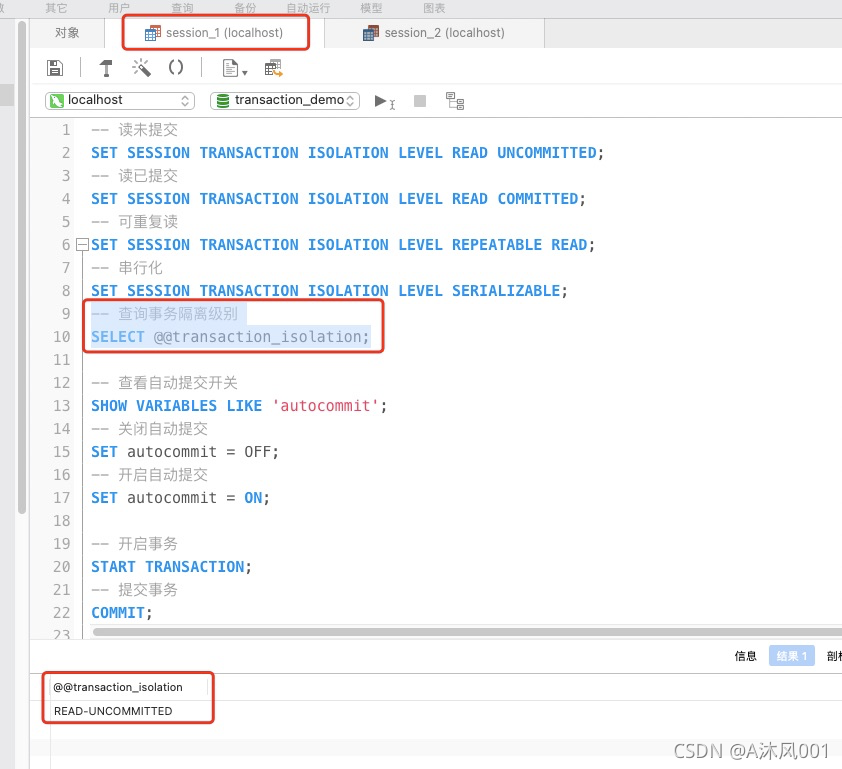Image resolution: width=842 pixels, height=769 pixels.
Task: Open the localhost connection dropdown
Action: pyautogui.click(x=119, y=100)
